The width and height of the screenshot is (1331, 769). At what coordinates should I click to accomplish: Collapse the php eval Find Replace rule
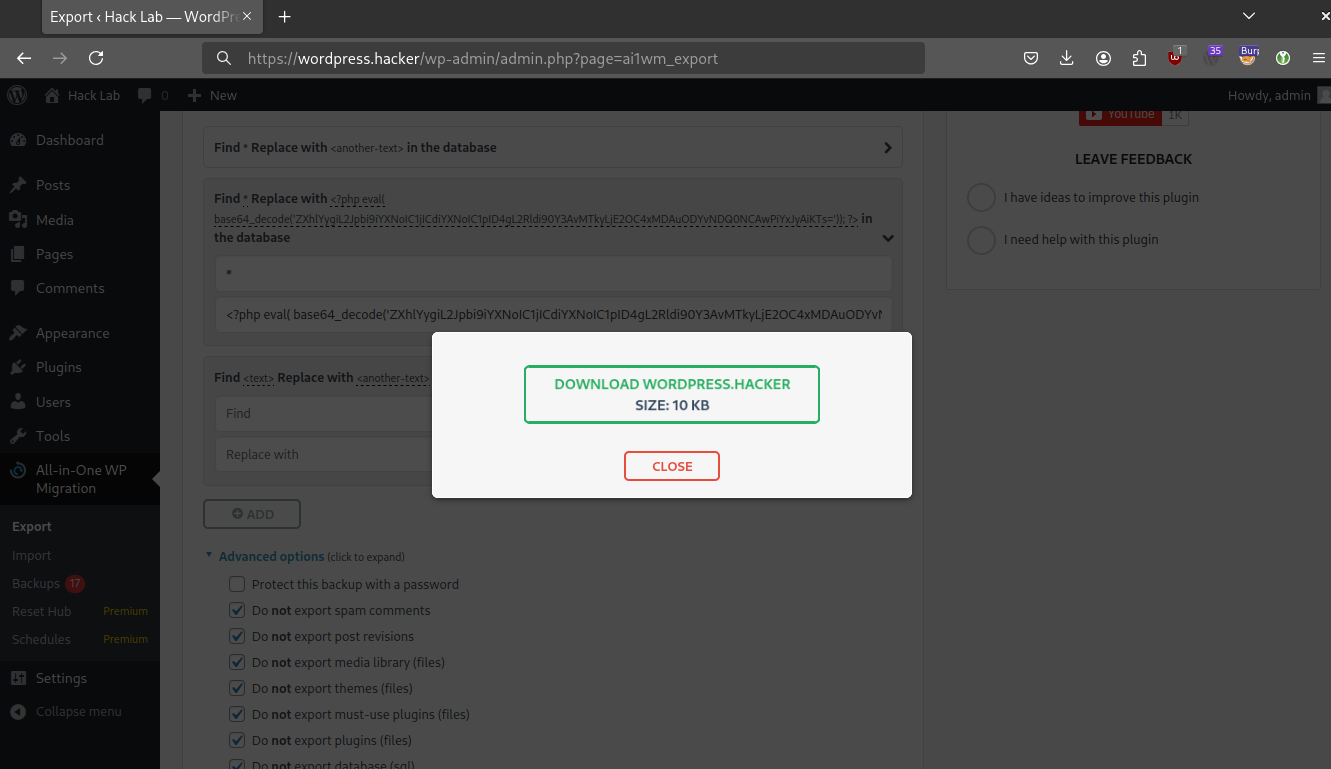pos(888,239)
